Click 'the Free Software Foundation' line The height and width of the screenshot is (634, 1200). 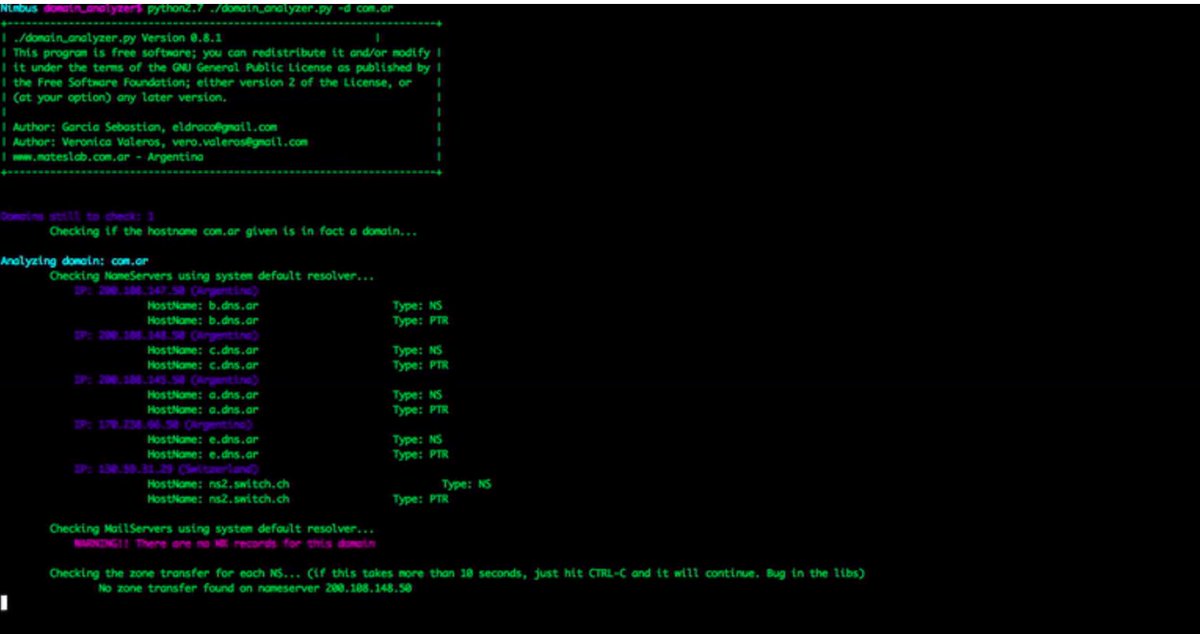[212, 83]
